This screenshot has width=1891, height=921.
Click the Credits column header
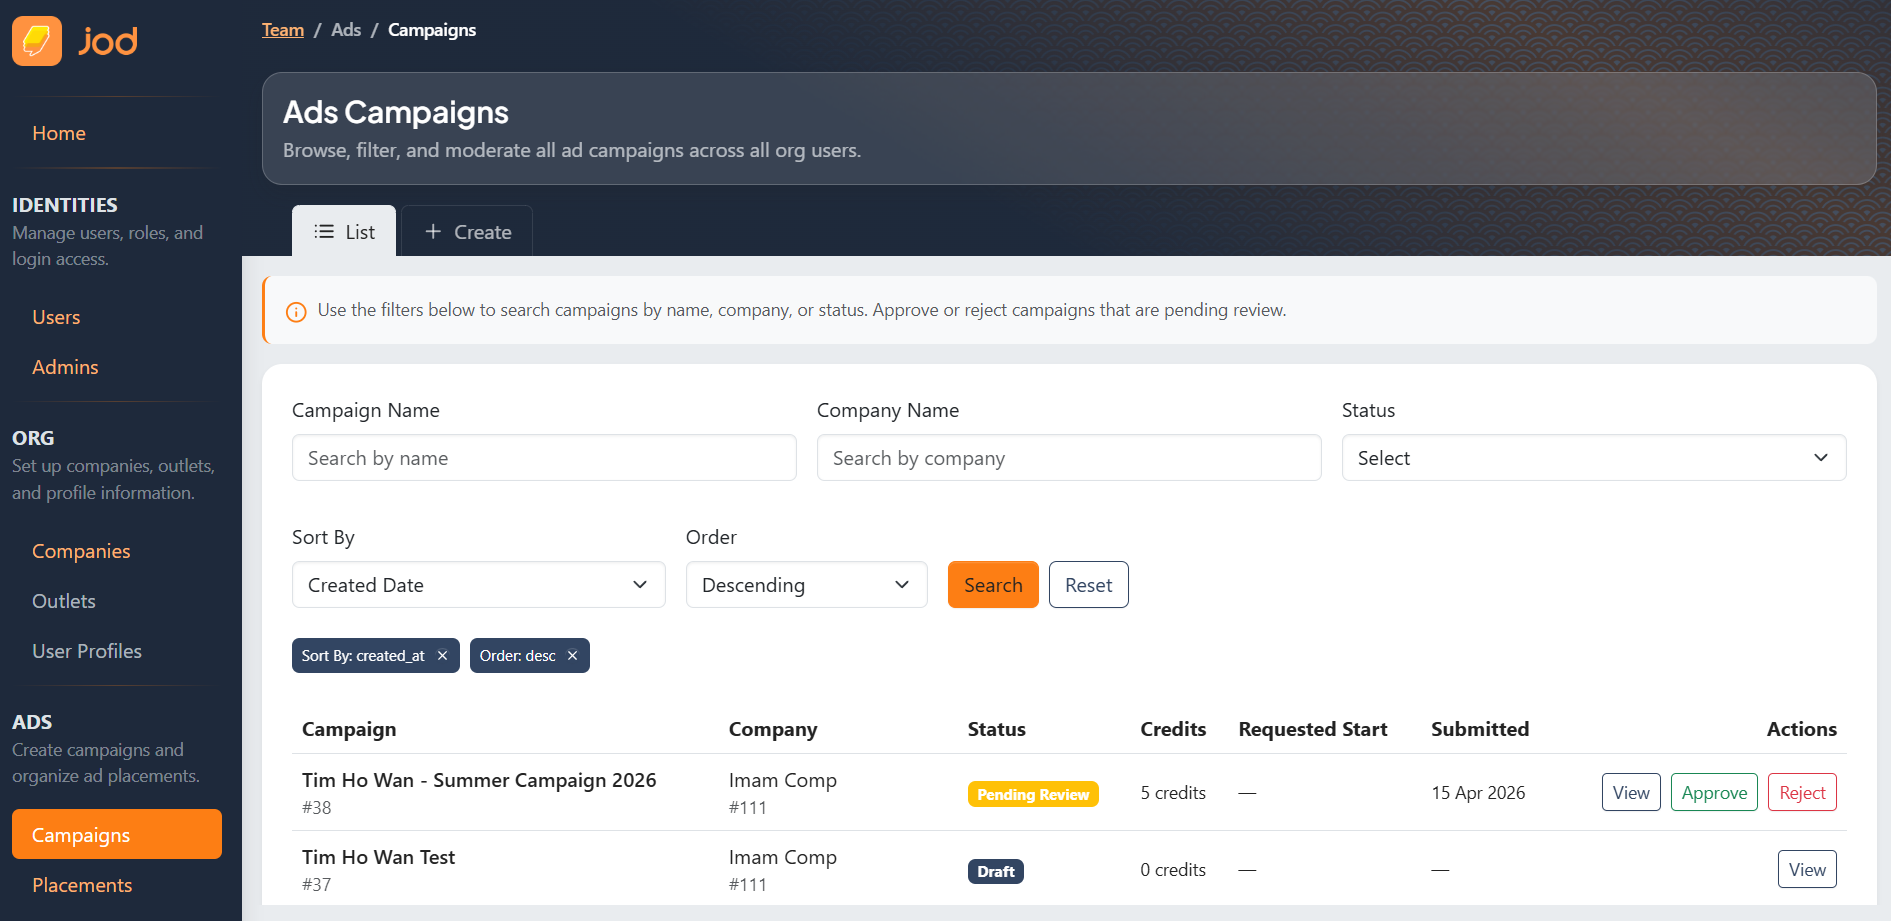click(1173, 729)
